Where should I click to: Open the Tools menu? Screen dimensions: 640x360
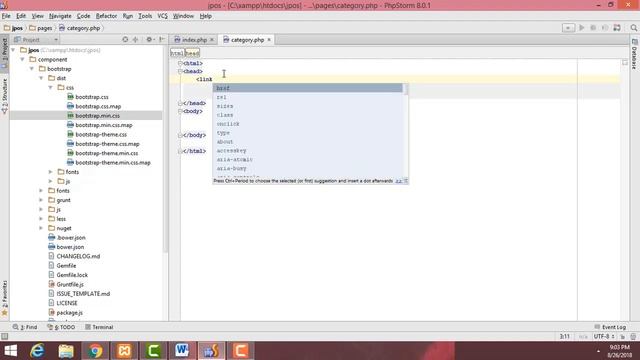pyautogui.click(x=145, y=16)
